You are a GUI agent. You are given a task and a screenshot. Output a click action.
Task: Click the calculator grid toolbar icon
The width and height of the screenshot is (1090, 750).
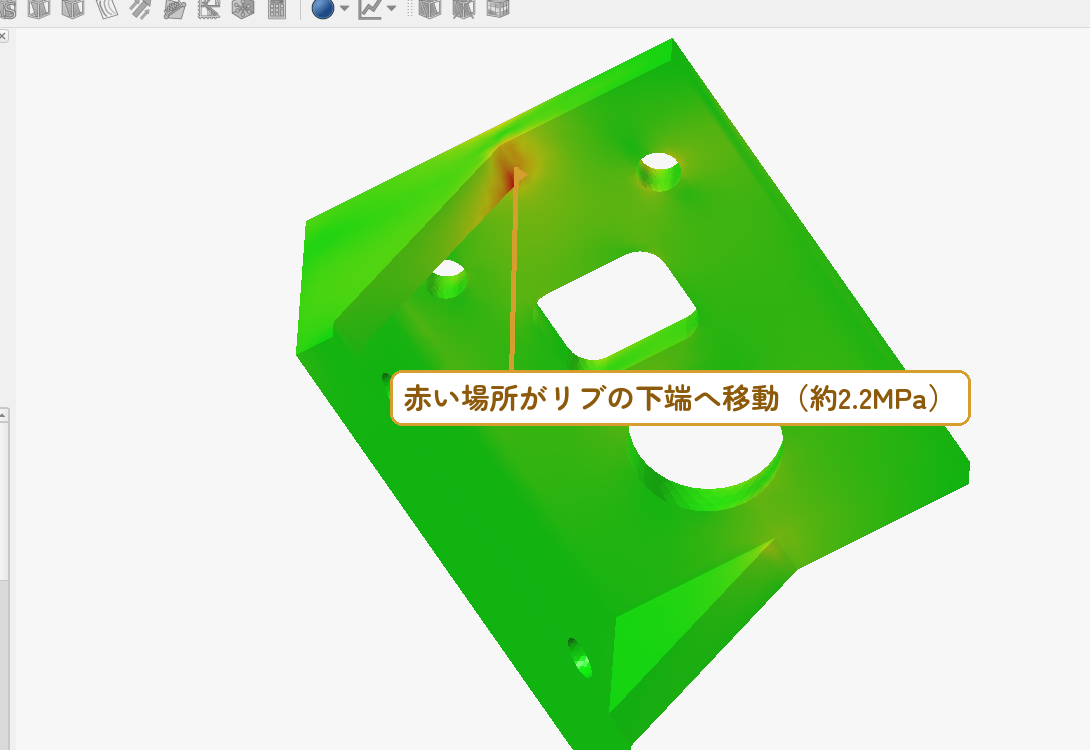tap(277, 8)
